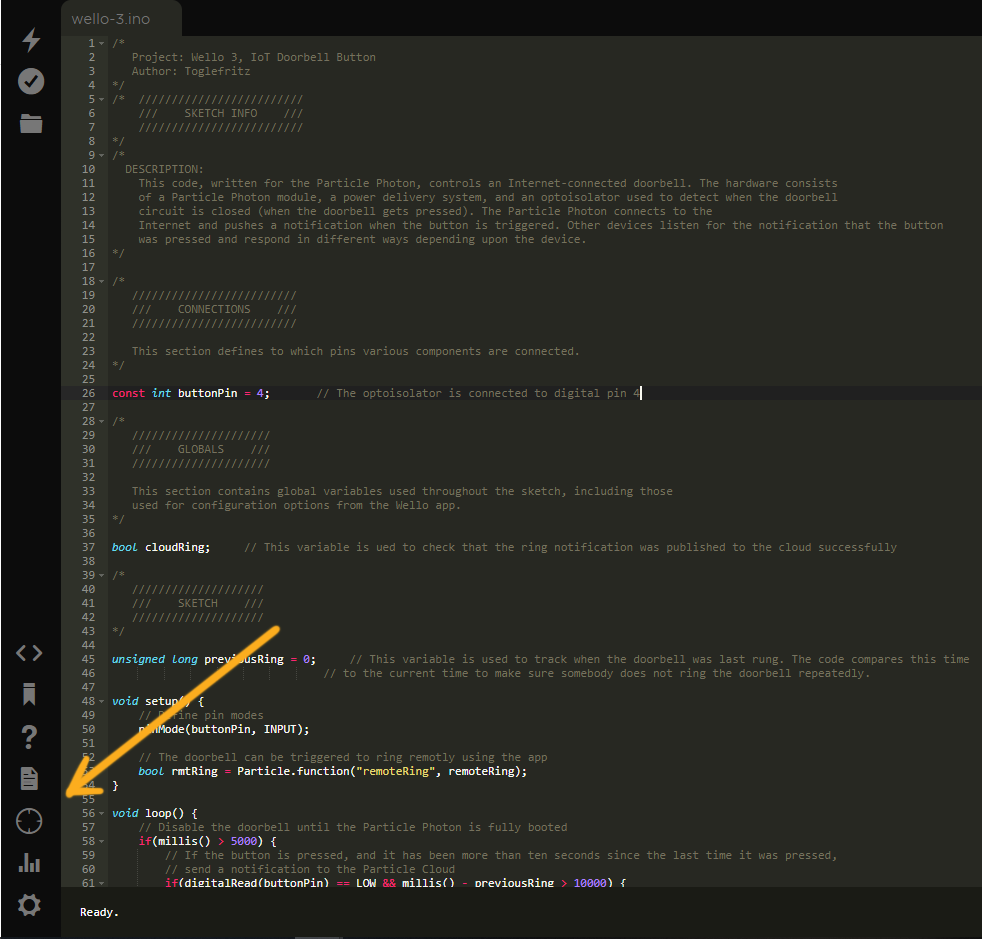Open the Devices crosshair target icon

pyautogui.click(x=29, y=821)
